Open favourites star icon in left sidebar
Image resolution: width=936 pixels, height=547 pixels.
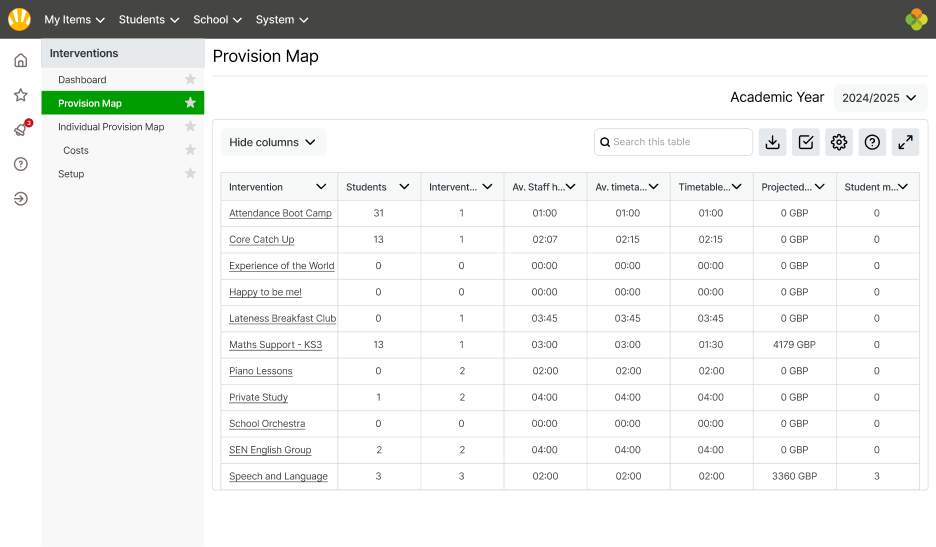pyautogui.click(x=20, y=95)
